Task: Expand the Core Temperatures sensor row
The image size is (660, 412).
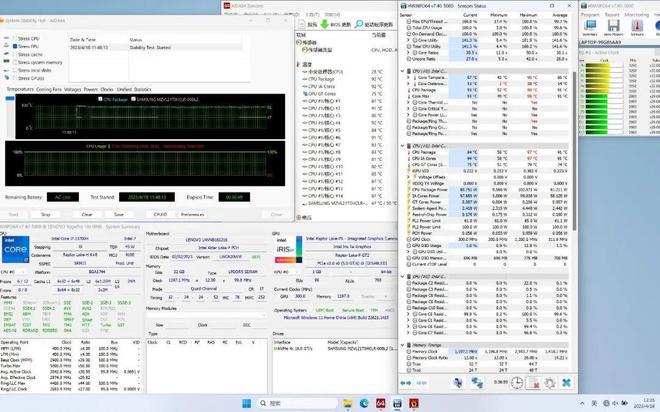Action: (x=408, y=77)
